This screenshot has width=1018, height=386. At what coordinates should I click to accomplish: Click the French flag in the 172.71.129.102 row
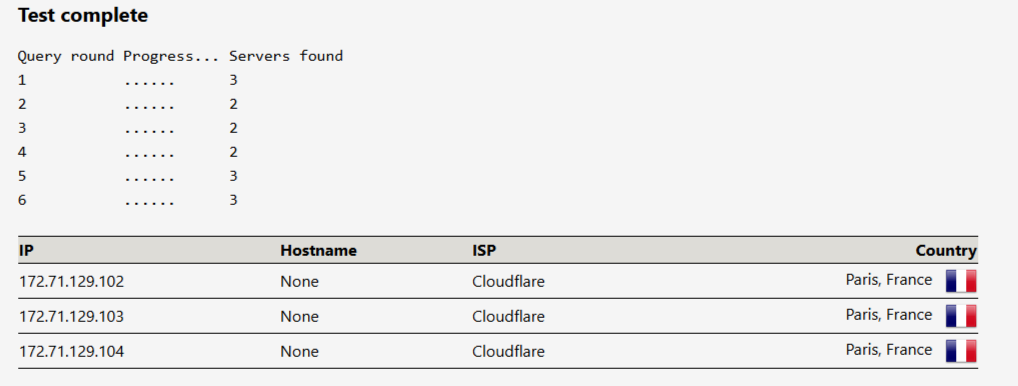tap(961, 282)
